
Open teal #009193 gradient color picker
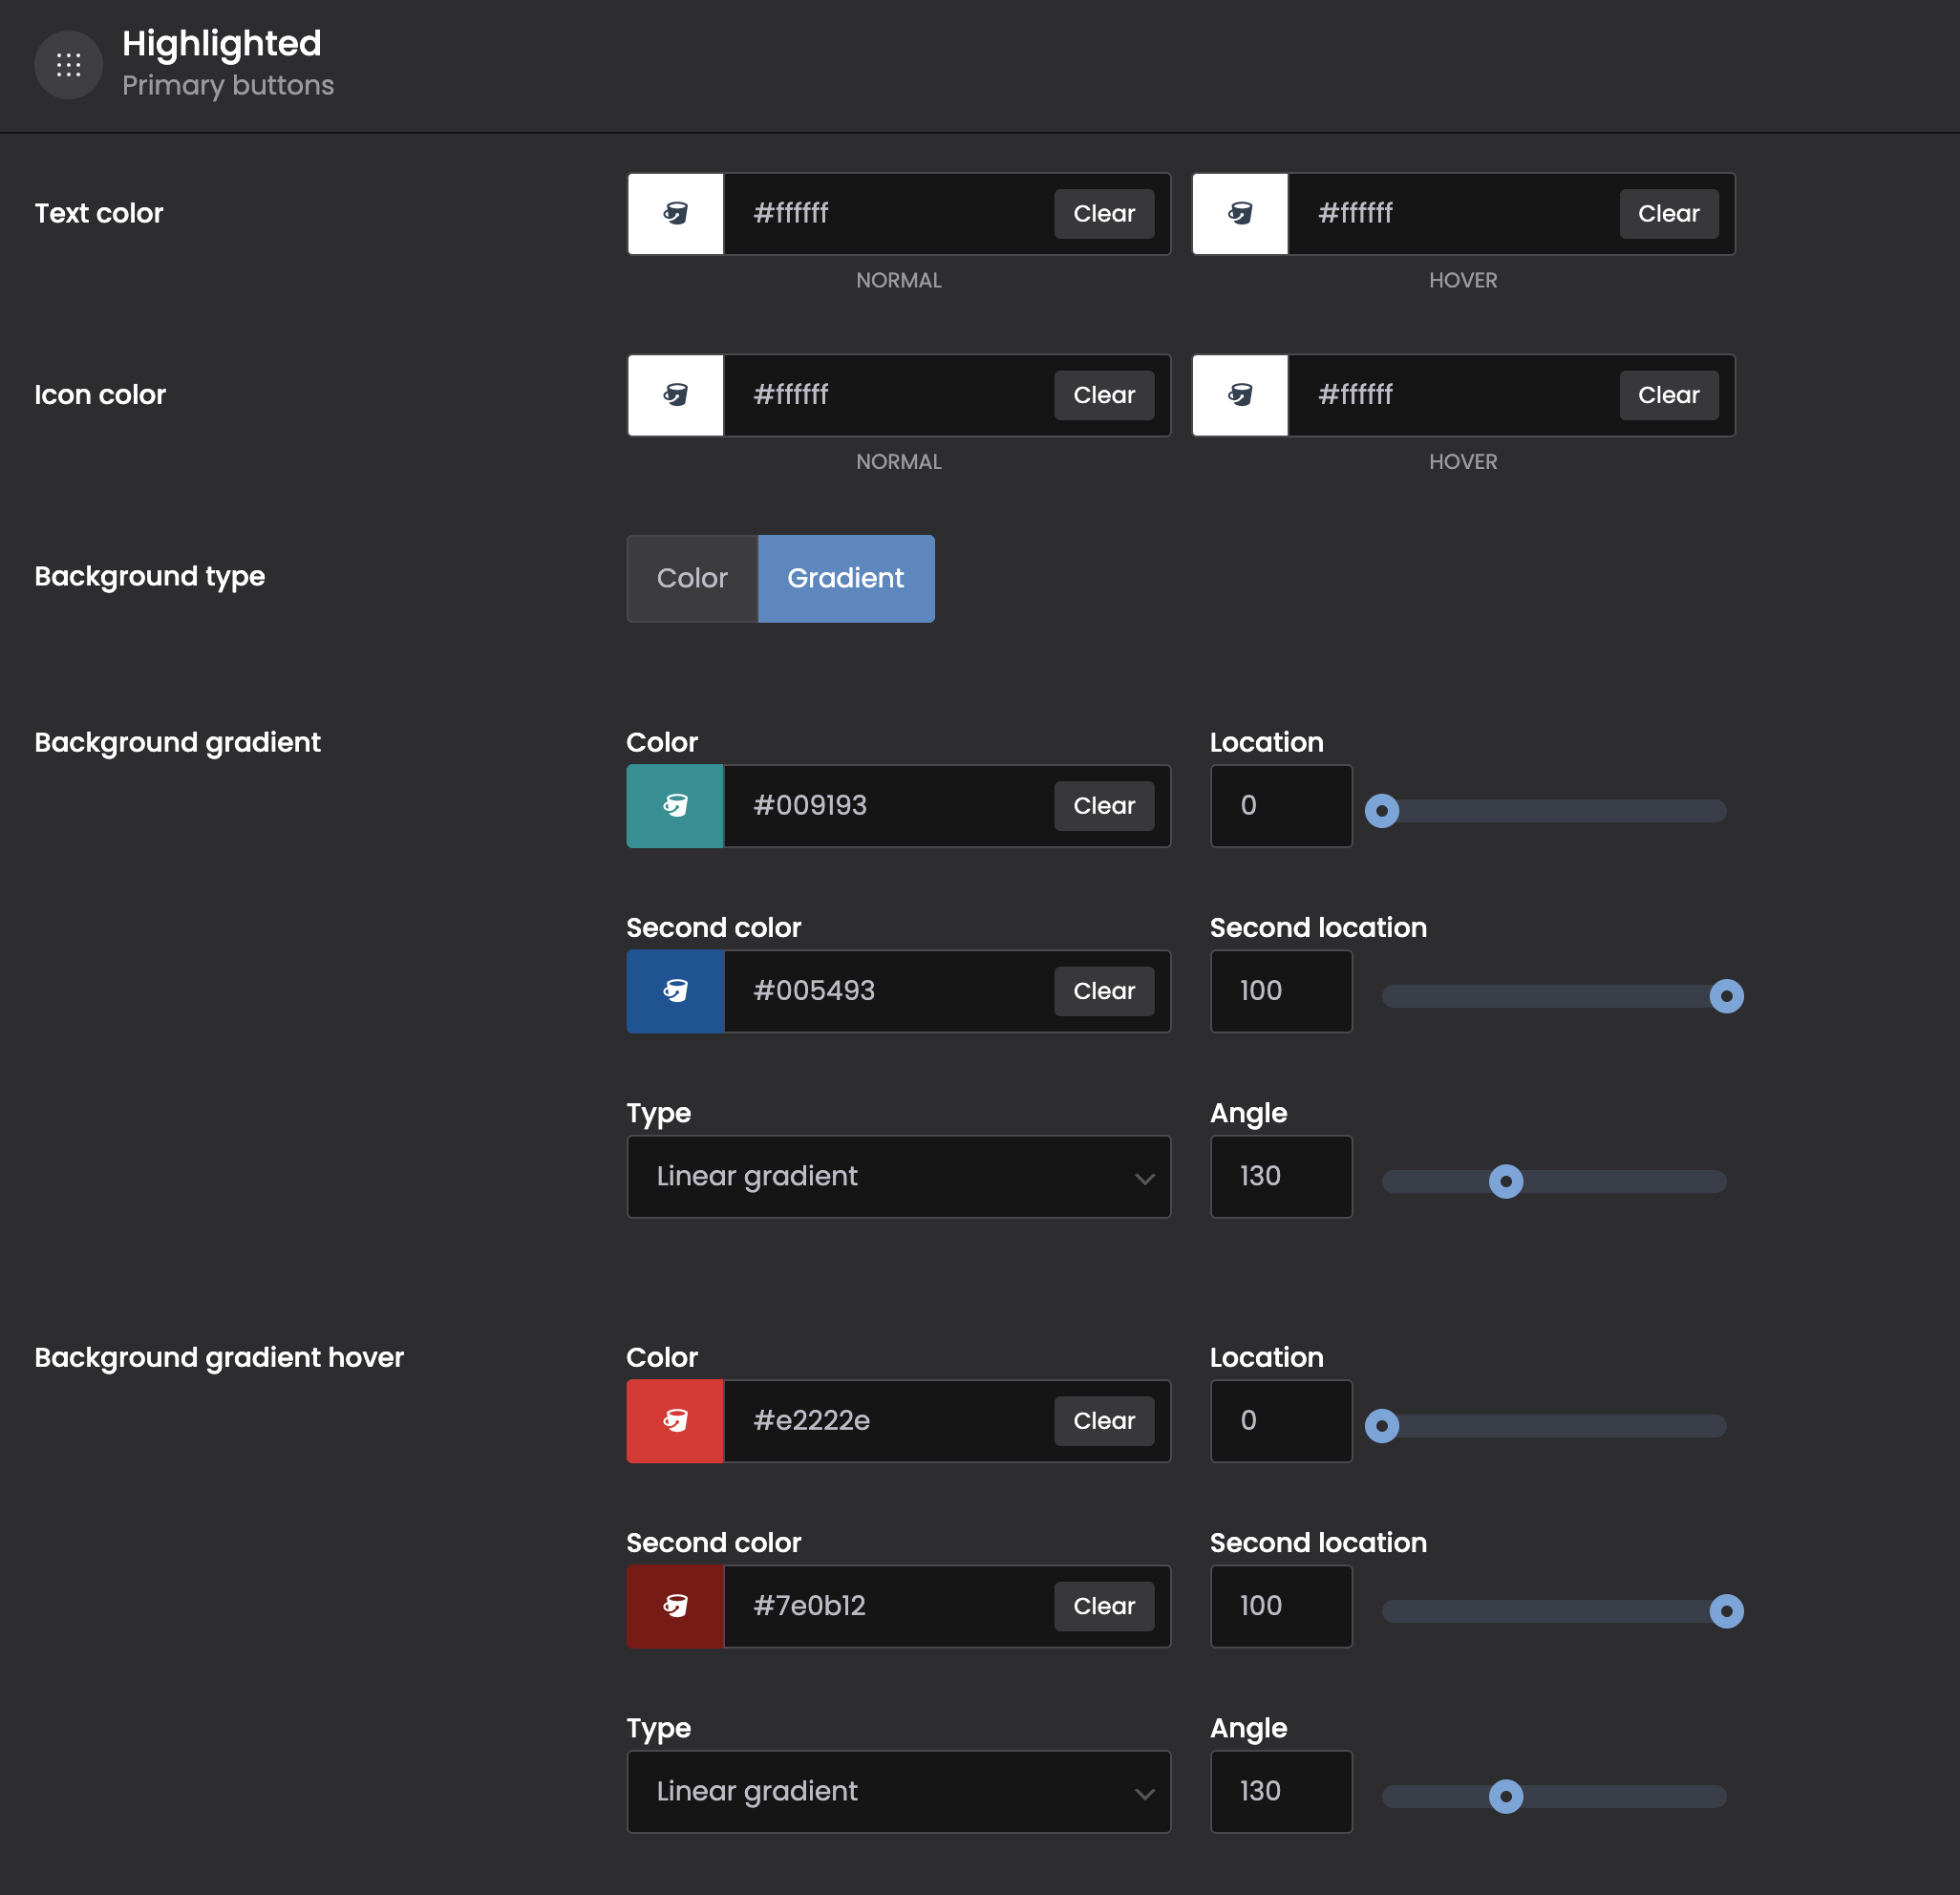pyautogui.click(x=675, y=806)
